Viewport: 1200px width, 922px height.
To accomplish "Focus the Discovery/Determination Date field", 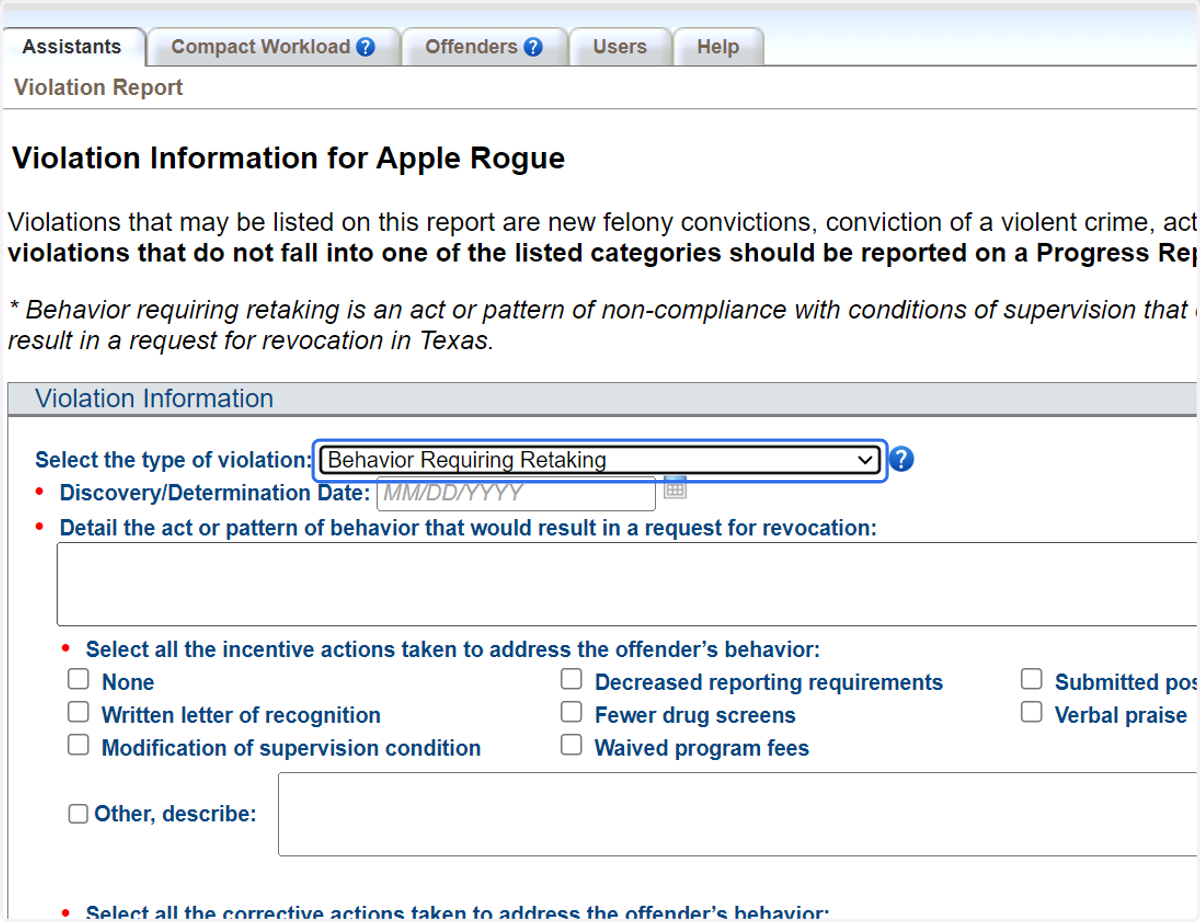I will (x=516, y=493).
